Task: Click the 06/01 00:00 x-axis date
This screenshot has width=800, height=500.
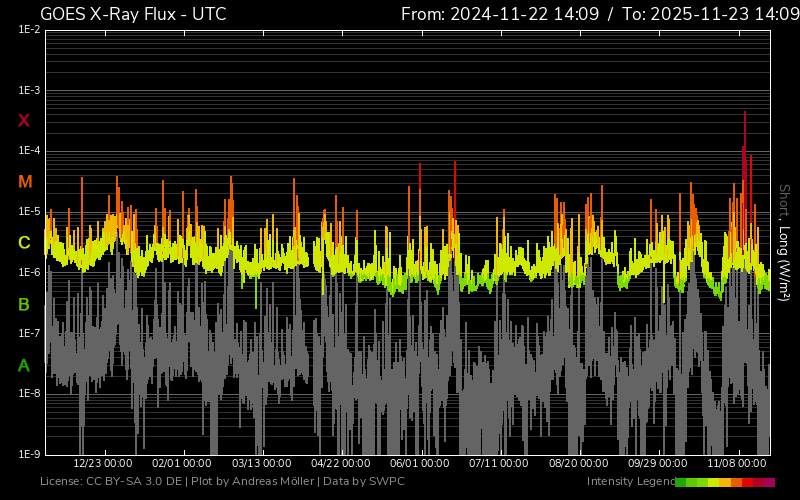Action: [419, 464]
